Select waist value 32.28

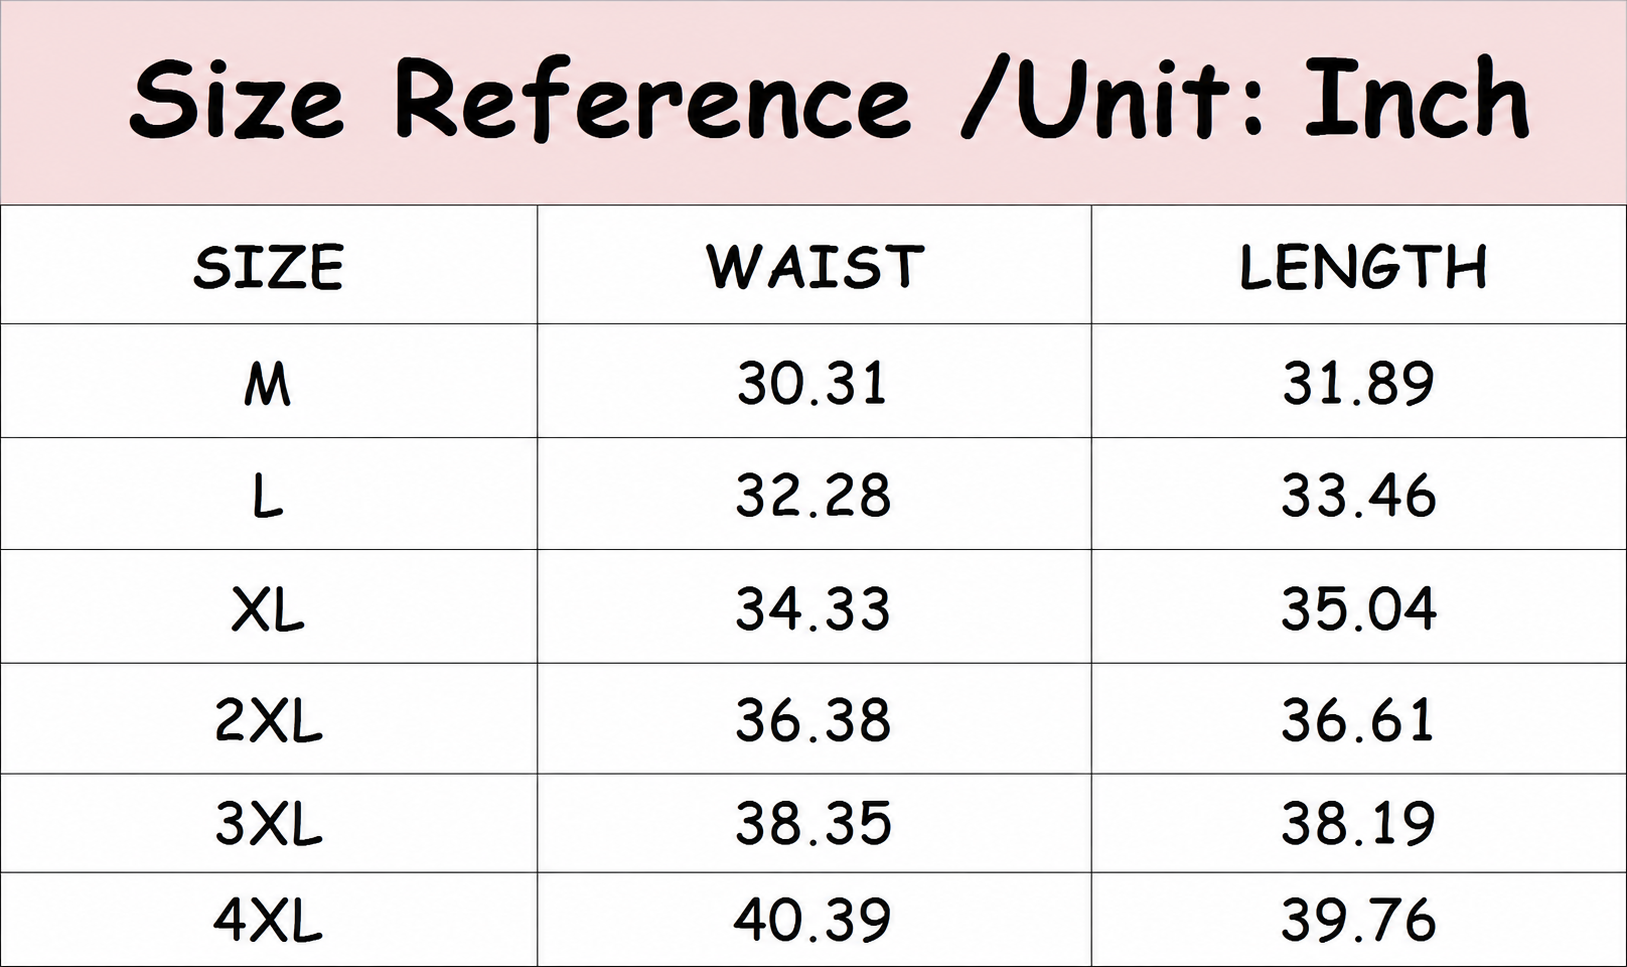pos(812,496)
